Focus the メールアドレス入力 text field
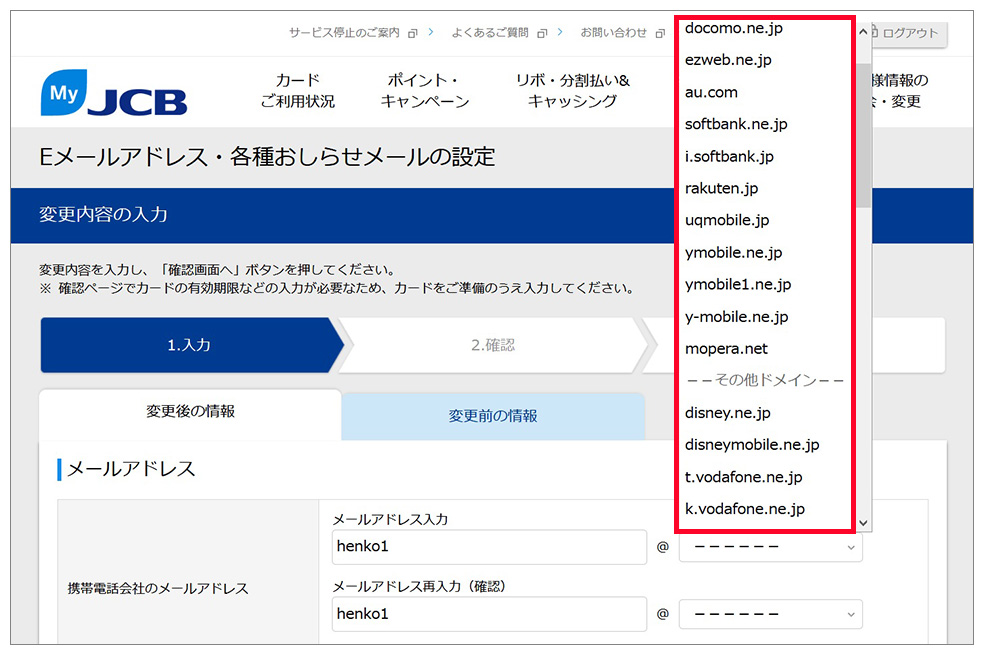Screen dimensions: 984x655 point(489,546)
